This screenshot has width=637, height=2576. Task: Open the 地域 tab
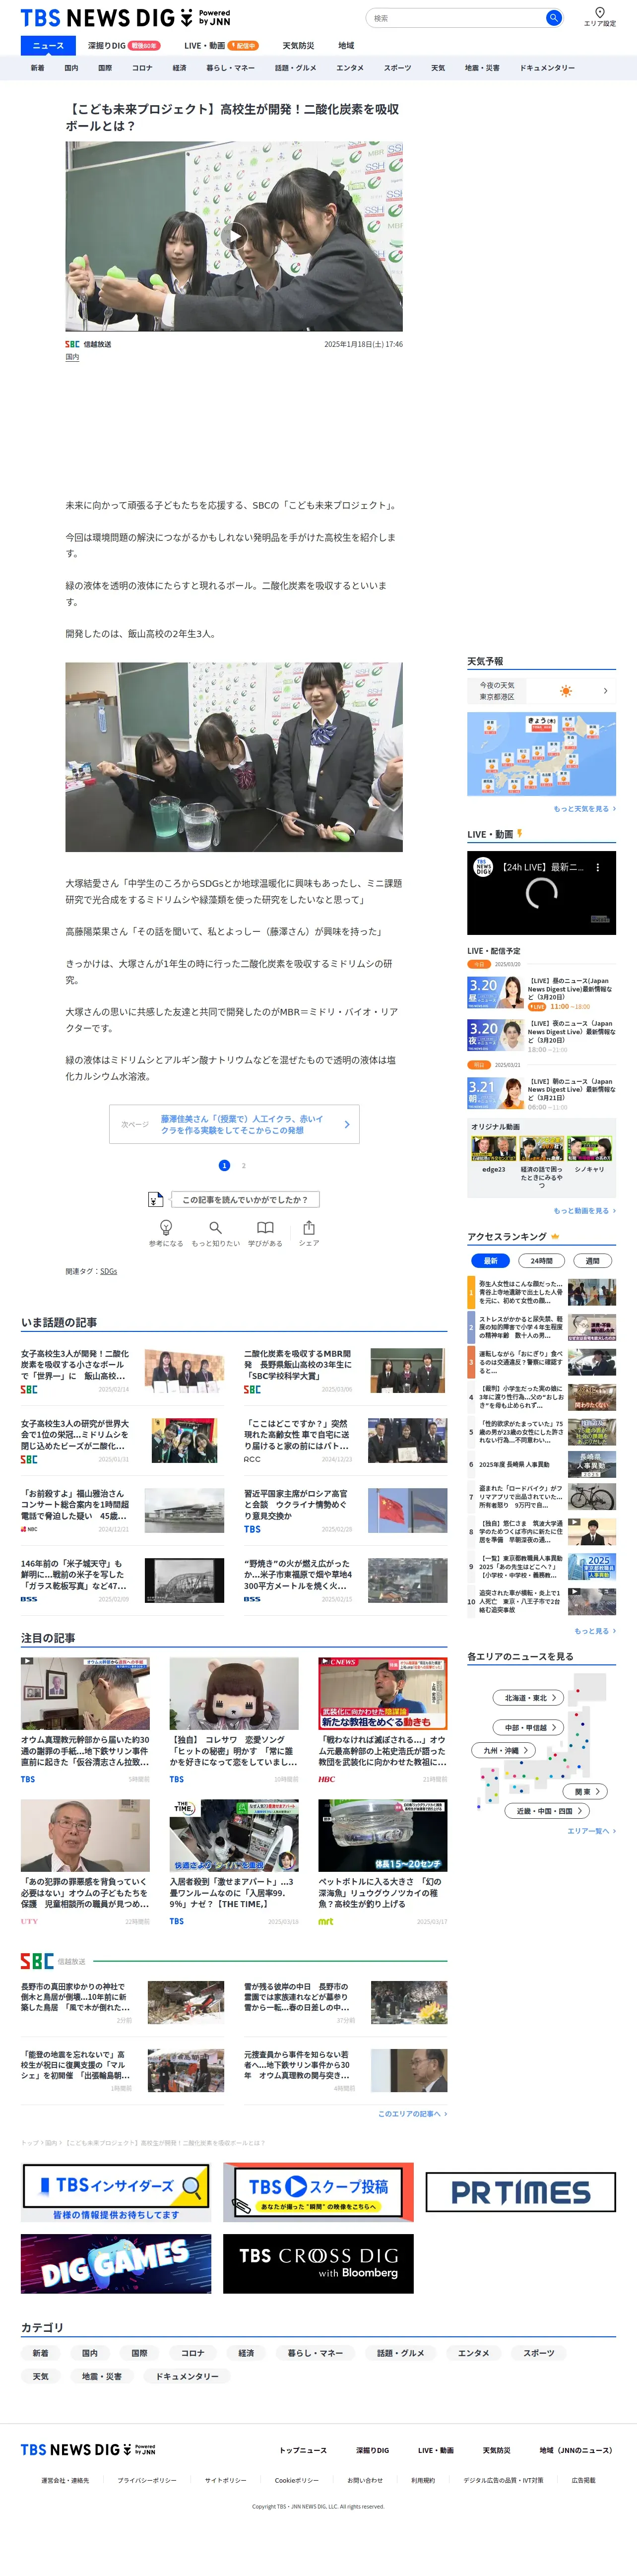(x=346, y=45)
